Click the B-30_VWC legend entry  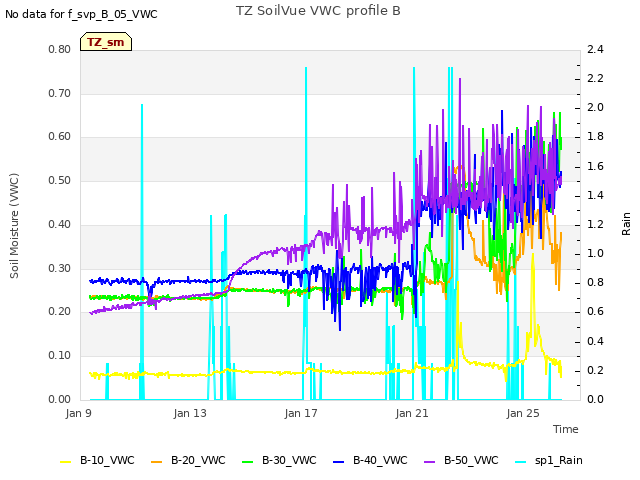279,460
